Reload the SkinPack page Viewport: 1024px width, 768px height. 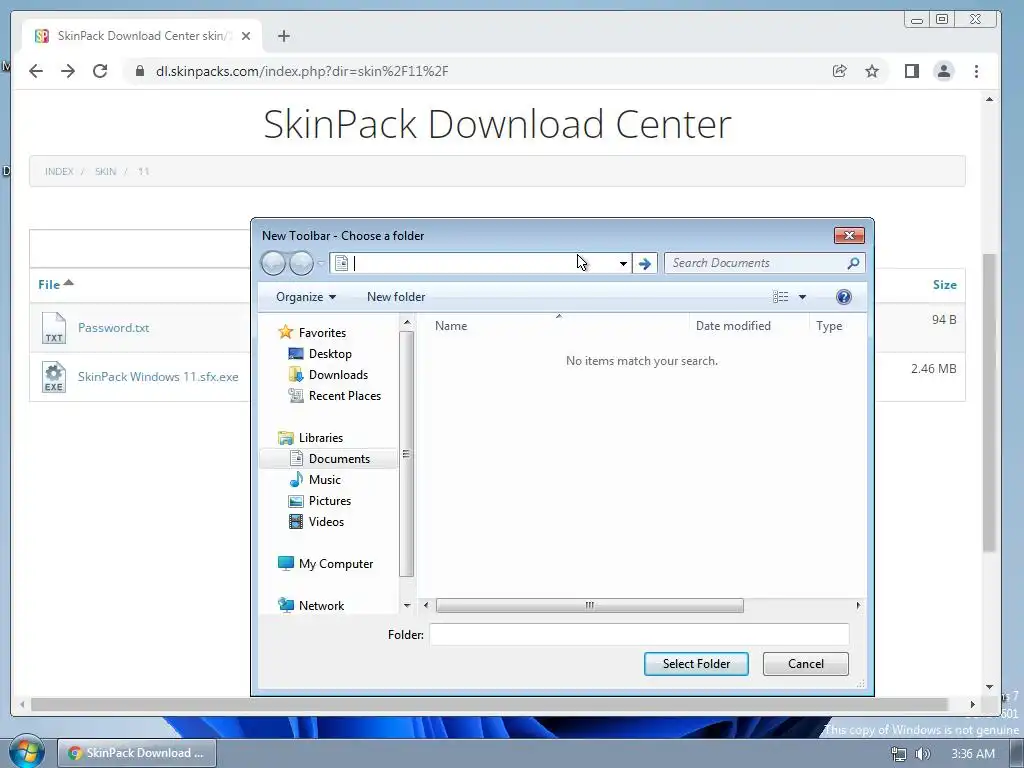coord(100,71)
